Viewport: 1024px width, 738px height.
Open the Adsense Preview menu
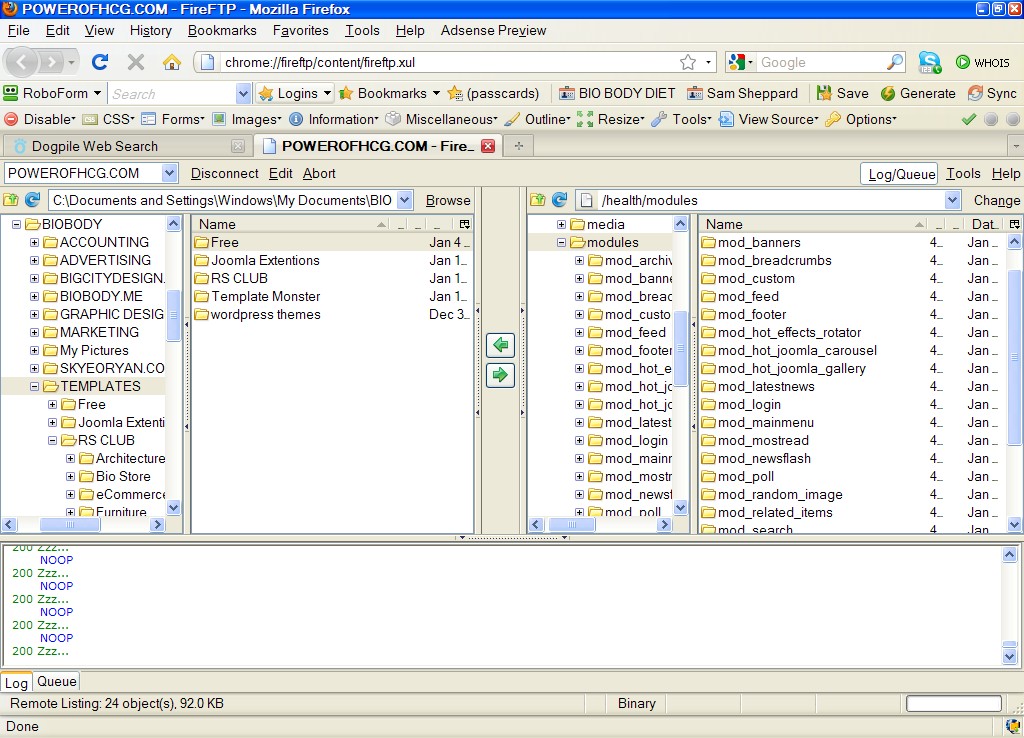pyautogui.click(x=493, y=30)
